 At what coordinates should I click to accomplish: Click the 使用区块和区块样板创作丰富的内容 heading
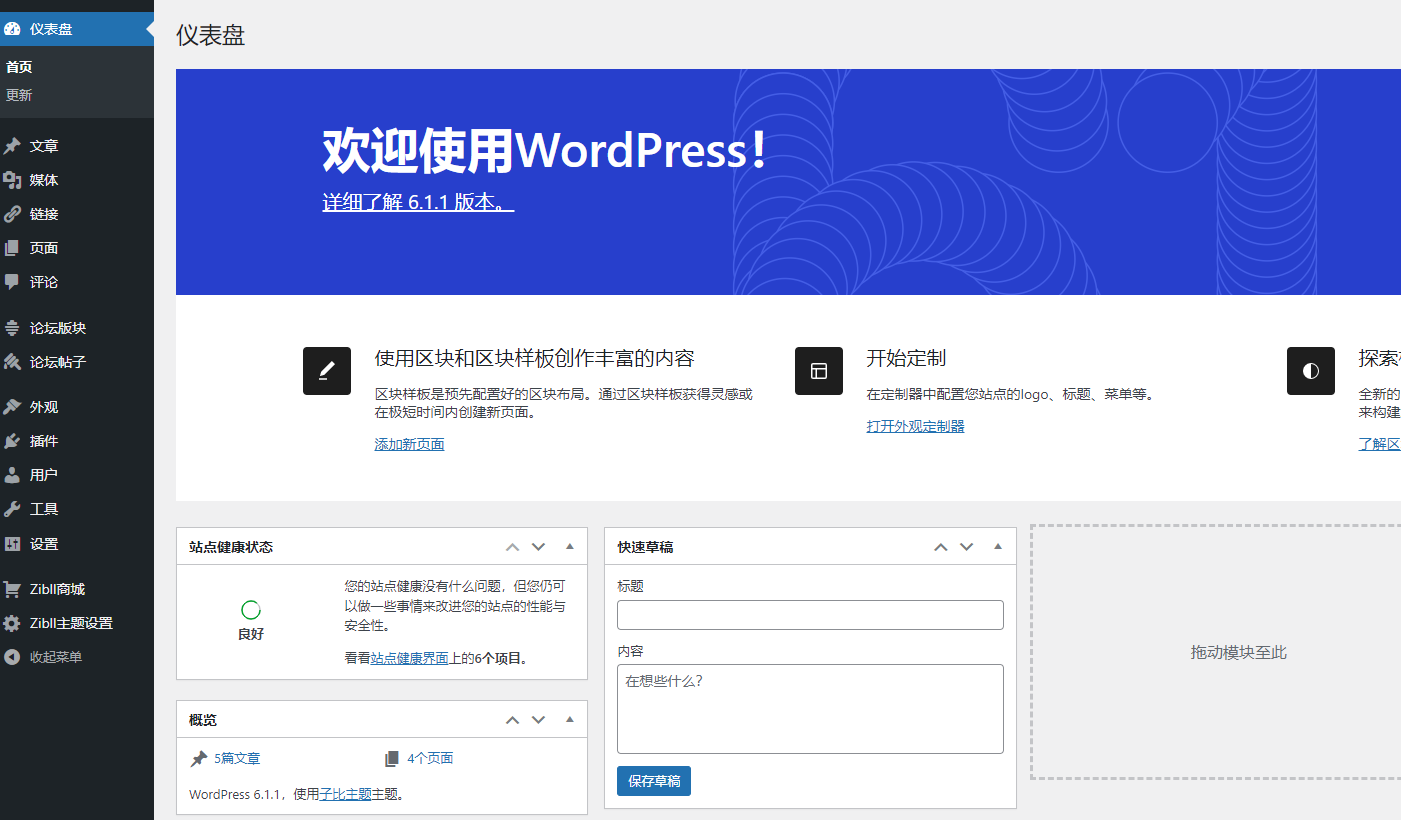534,358
